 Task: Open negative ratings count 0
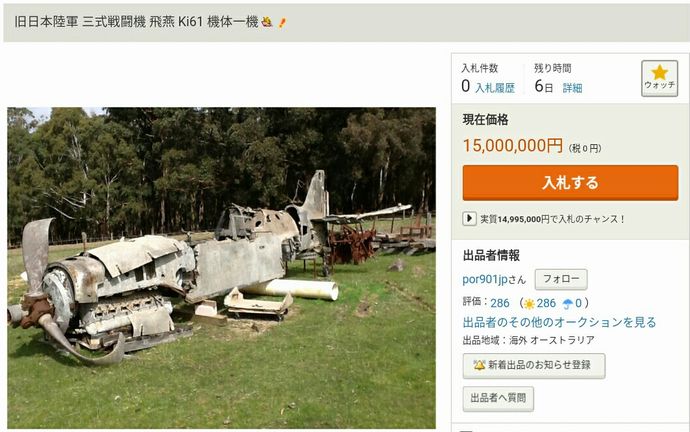coord(578,303)
